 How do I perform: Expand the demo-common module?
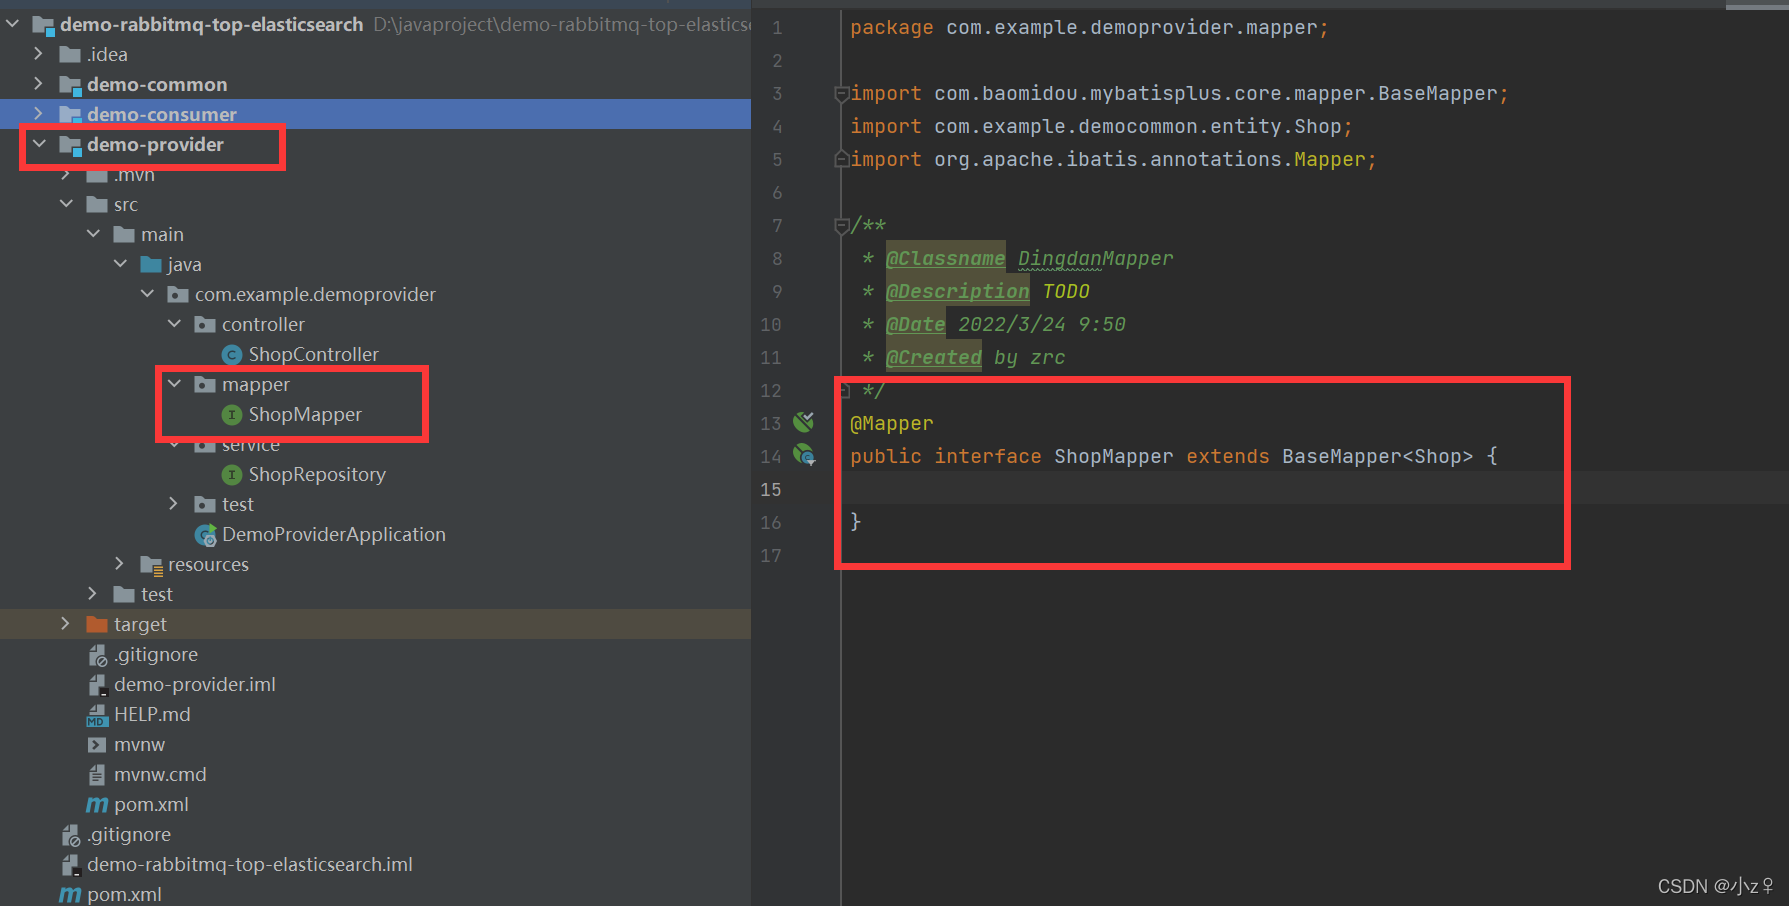[39, 84]
